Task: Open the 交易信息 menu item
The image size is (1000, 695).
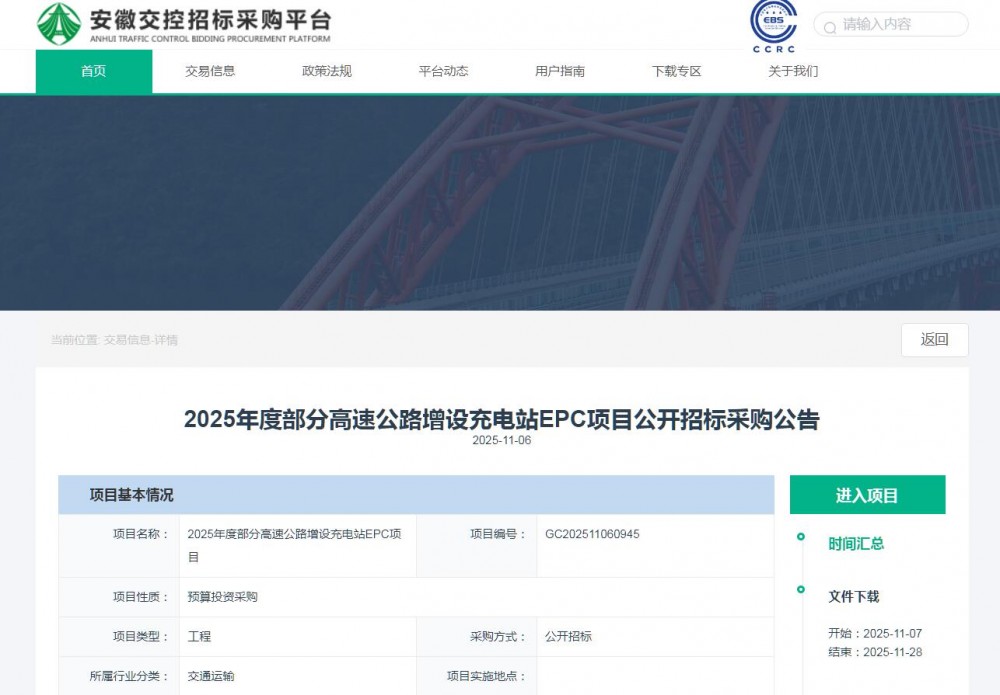Action: click(x=210, y=71)
